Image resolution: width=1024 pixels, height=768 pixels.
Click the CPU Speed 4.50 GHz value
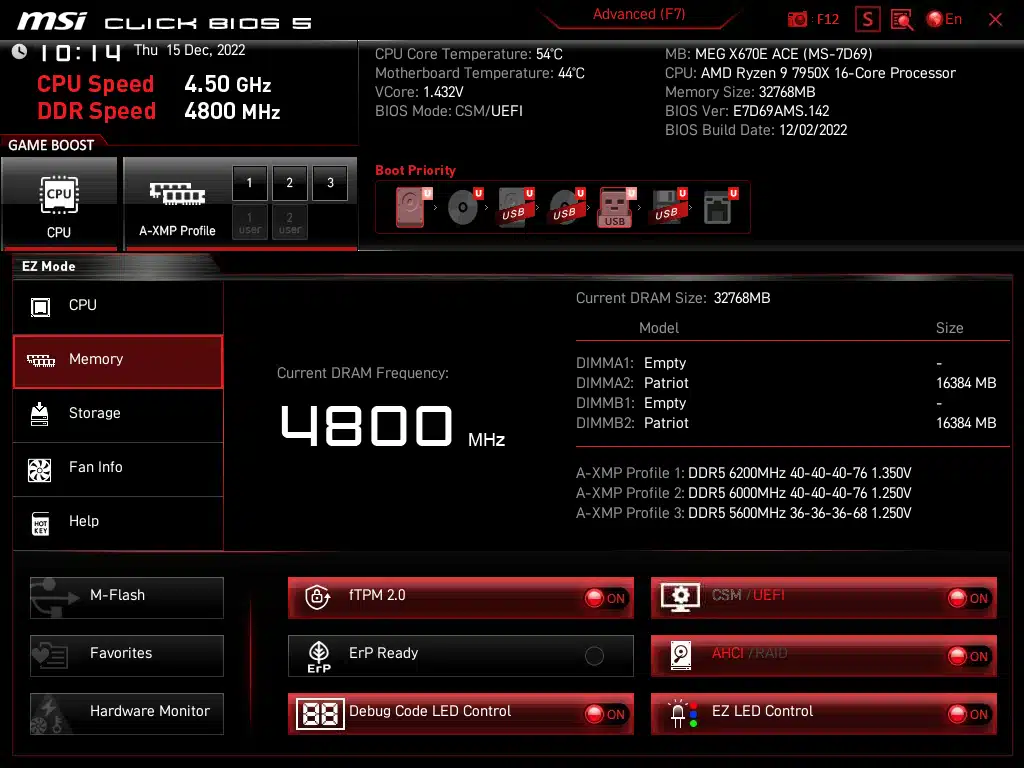tap(227, 84)
